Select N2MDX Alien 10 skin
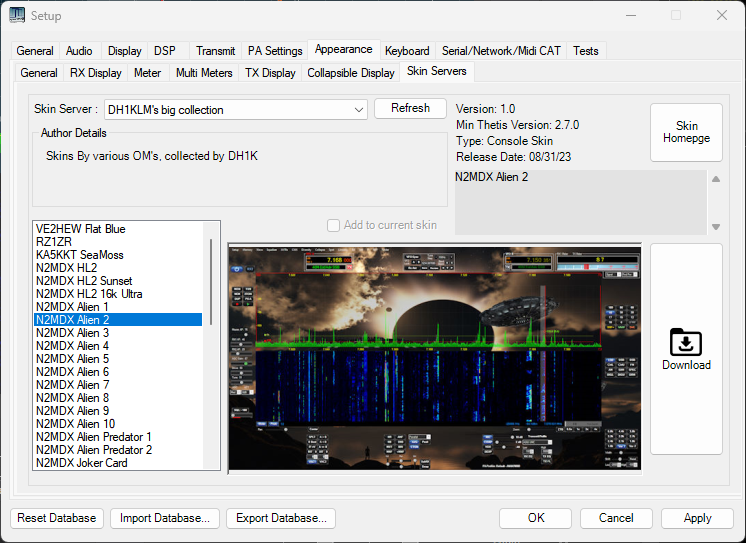 [x=118, y=424]
